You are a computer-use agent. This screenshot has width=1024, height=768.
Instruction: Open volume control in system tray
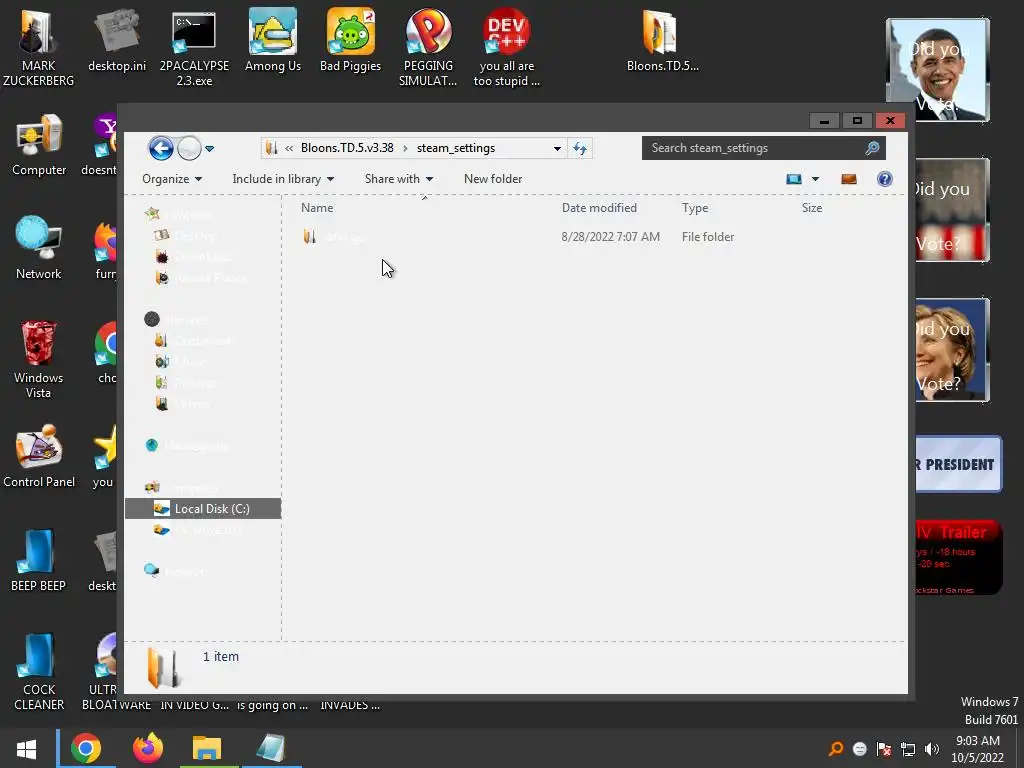(931, 749)
